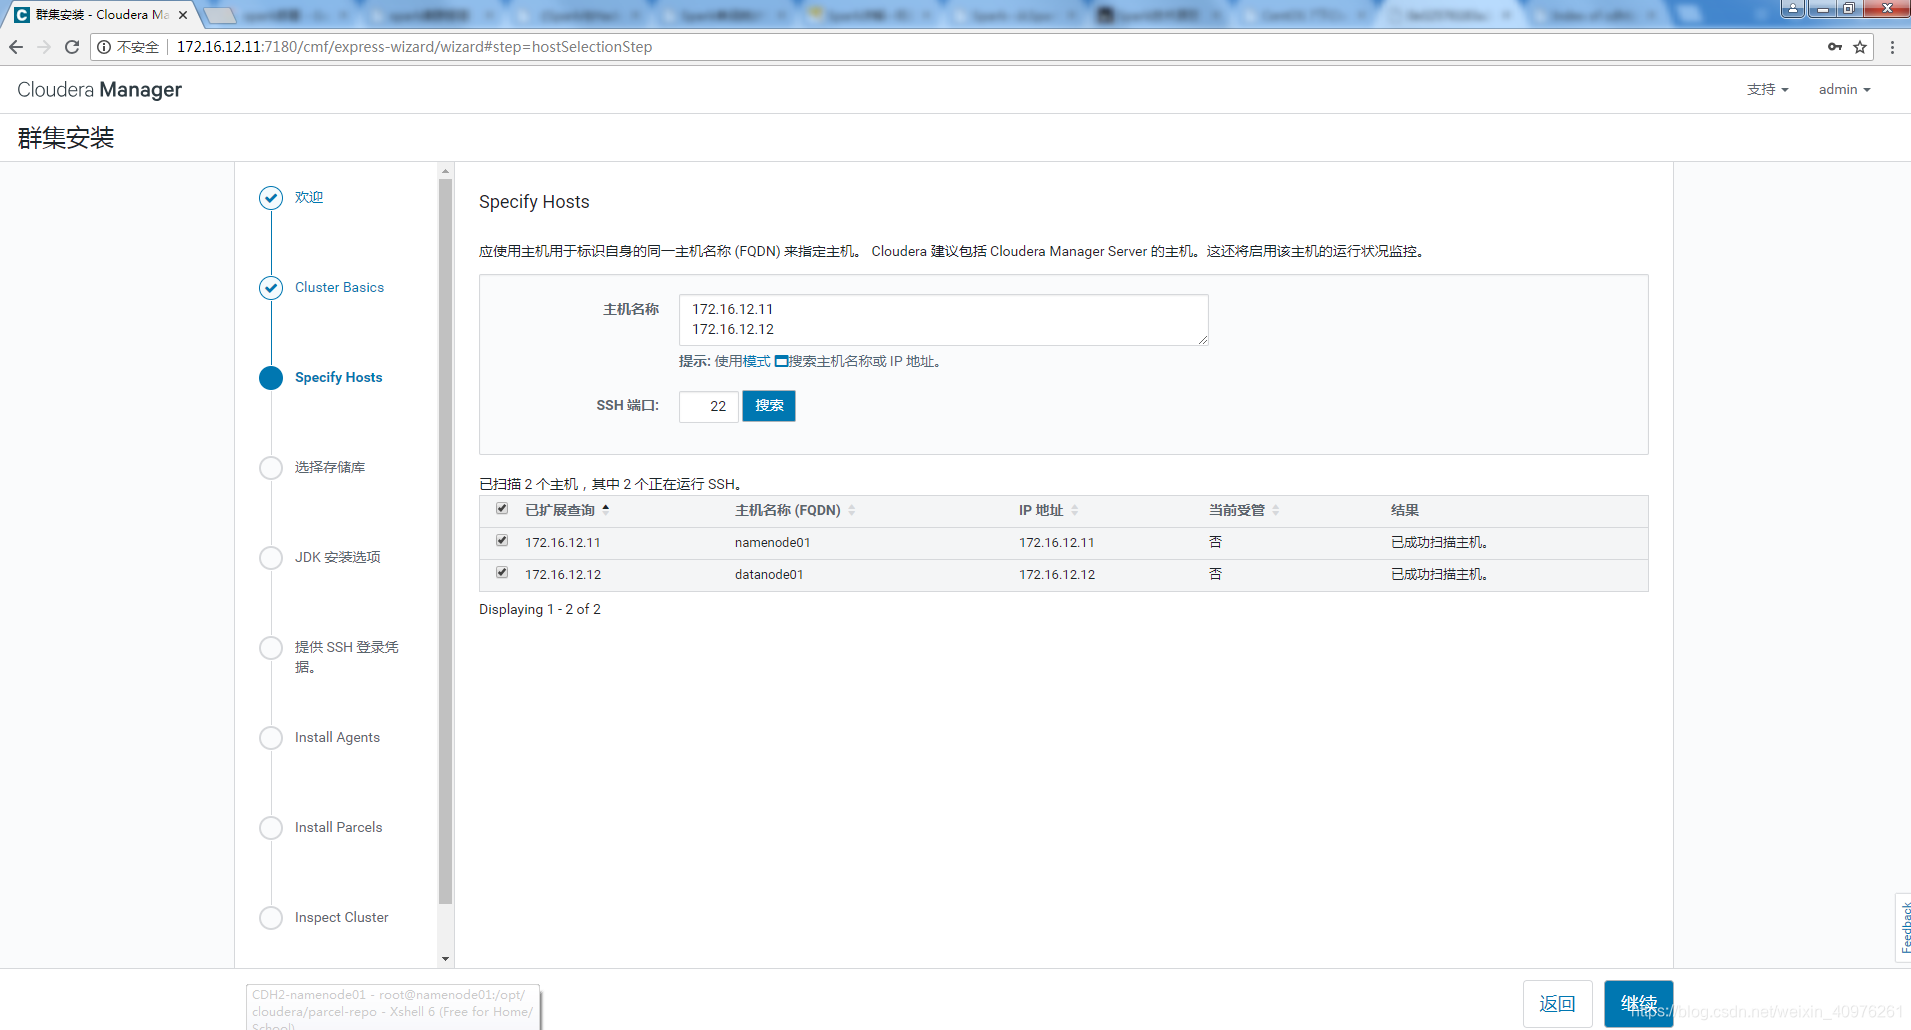
Task: Click the browser address bar URL
Action: 414,47
